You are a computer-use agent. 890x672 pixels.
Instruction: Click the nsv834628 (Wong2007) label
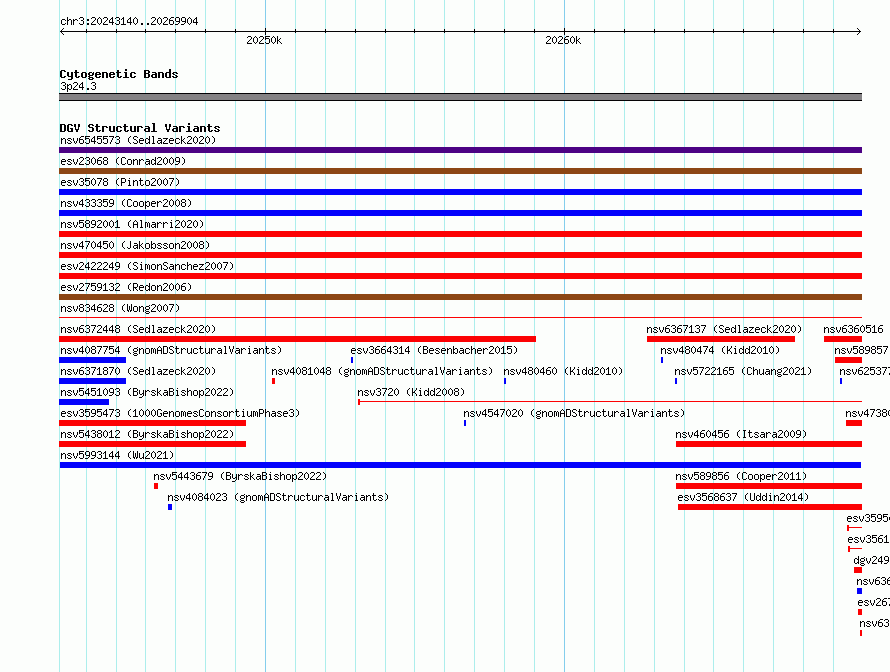pos(120,308)
